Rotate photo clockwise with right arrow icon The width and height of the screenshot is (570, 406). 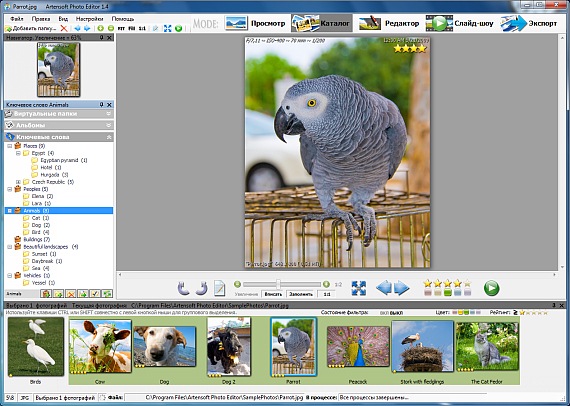201,288
